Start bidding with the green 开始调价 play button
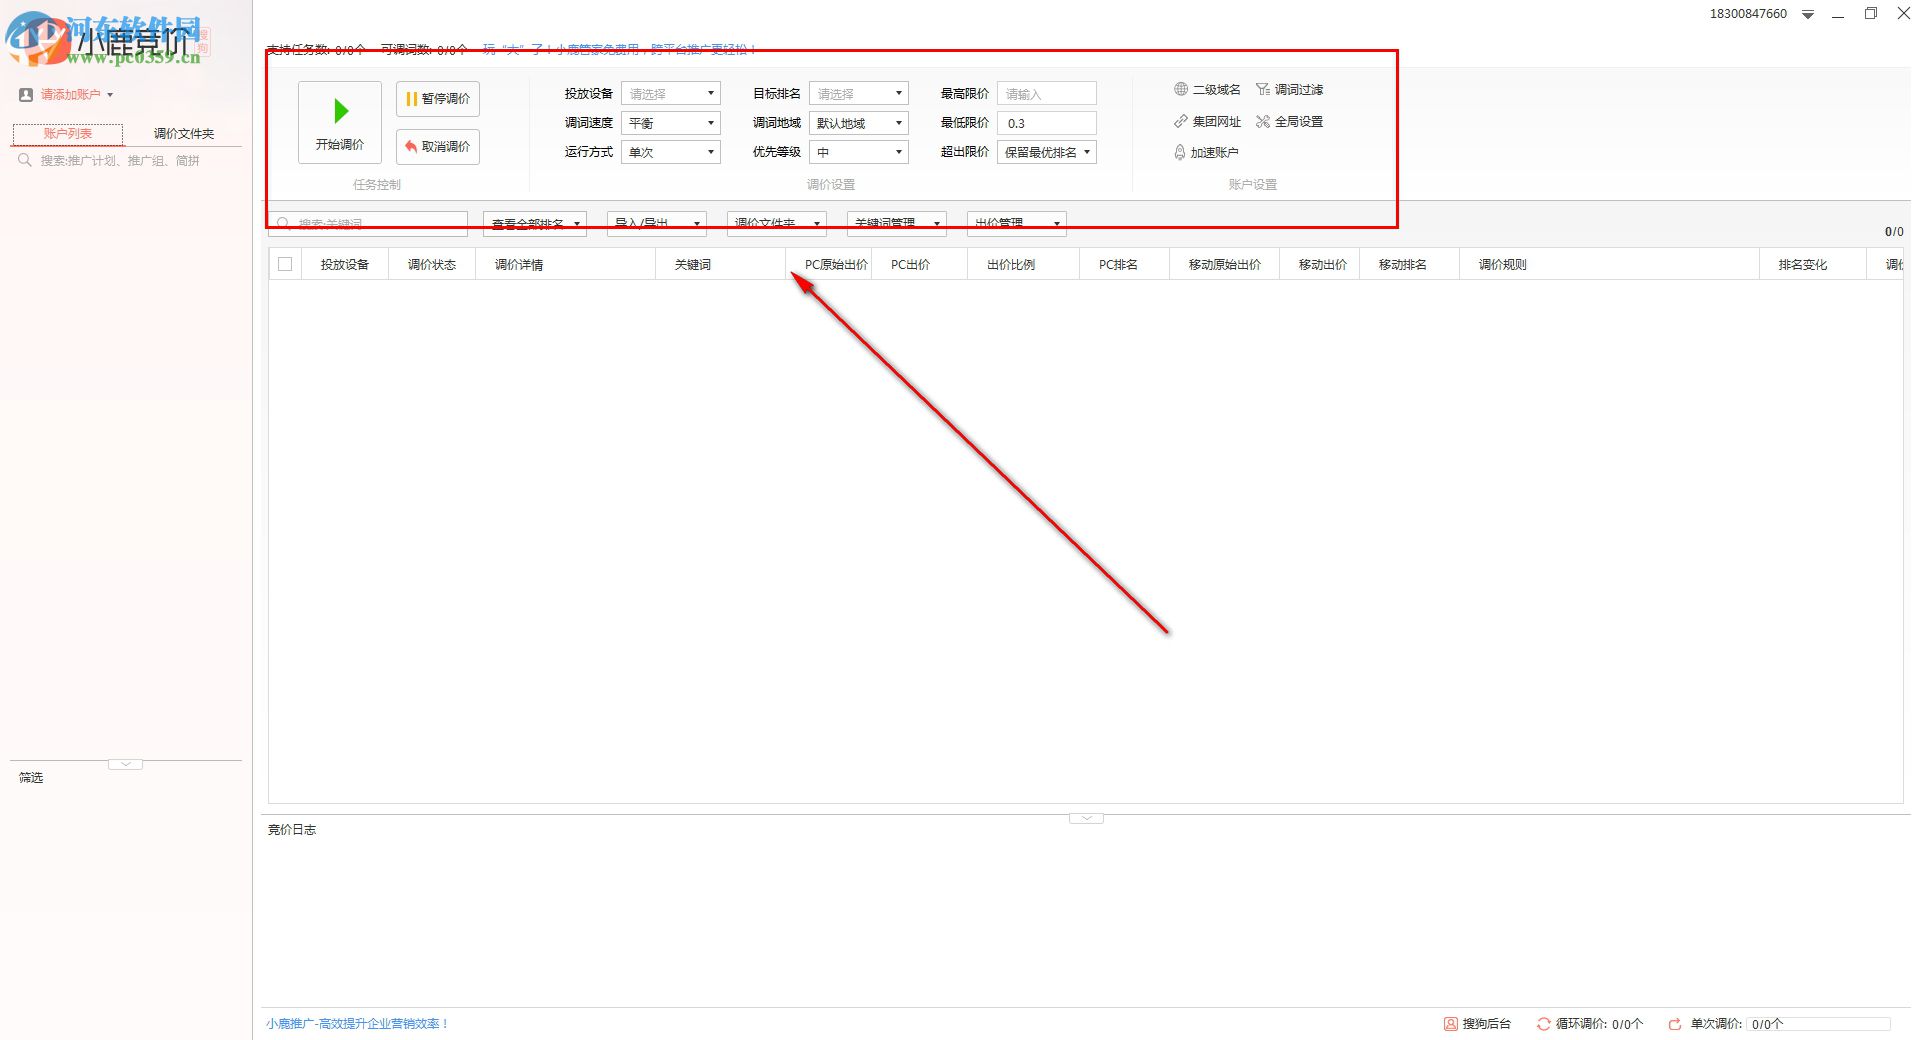This screenshot has height=1040, width=1920. (340, 122)
